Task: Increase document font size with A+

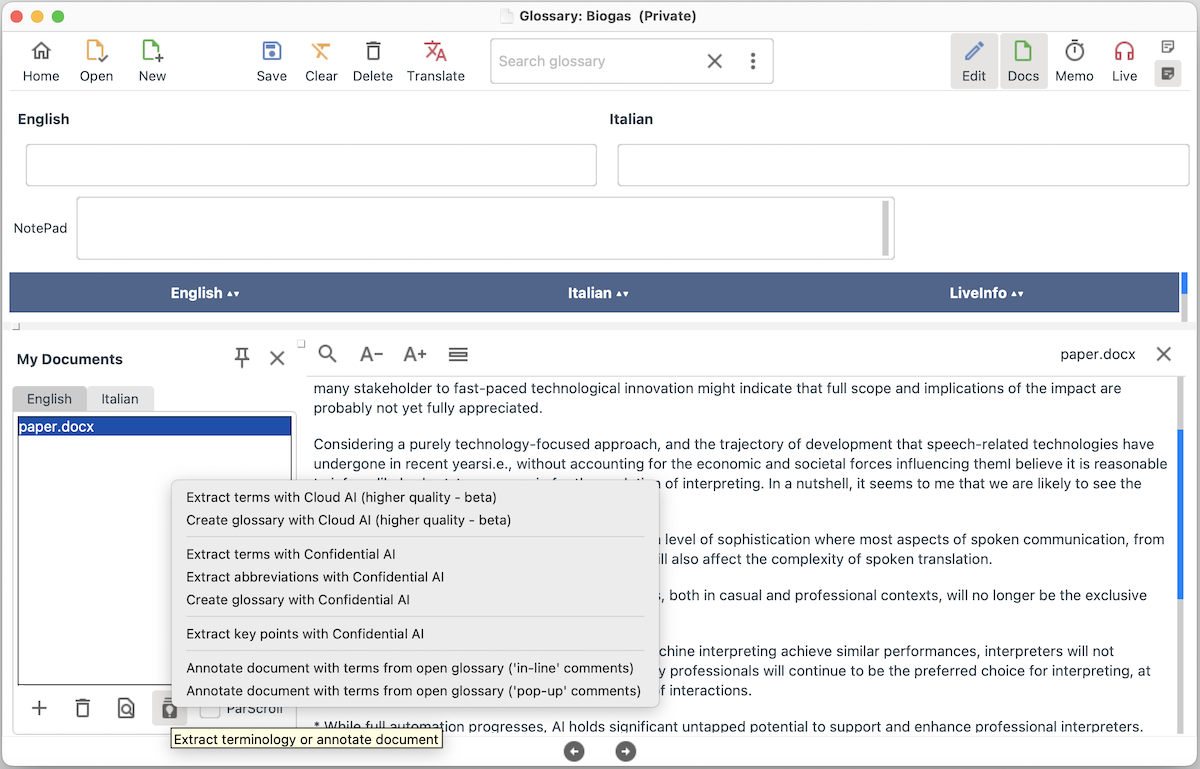Action: coord(414,354)
